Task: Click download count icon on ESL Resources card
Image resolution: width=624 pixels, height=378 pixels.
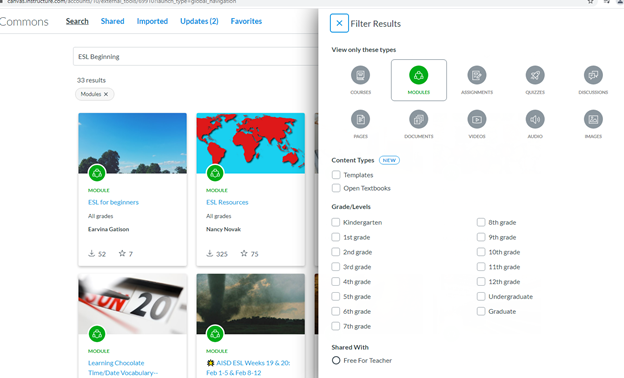Action: (x=210, y=253)
